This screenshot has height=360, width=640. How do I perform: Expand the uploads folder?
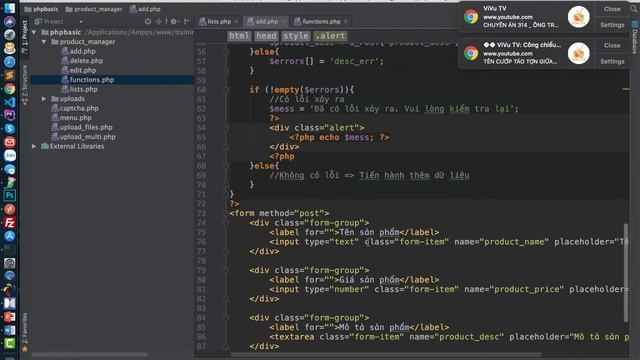click(44, 99)
